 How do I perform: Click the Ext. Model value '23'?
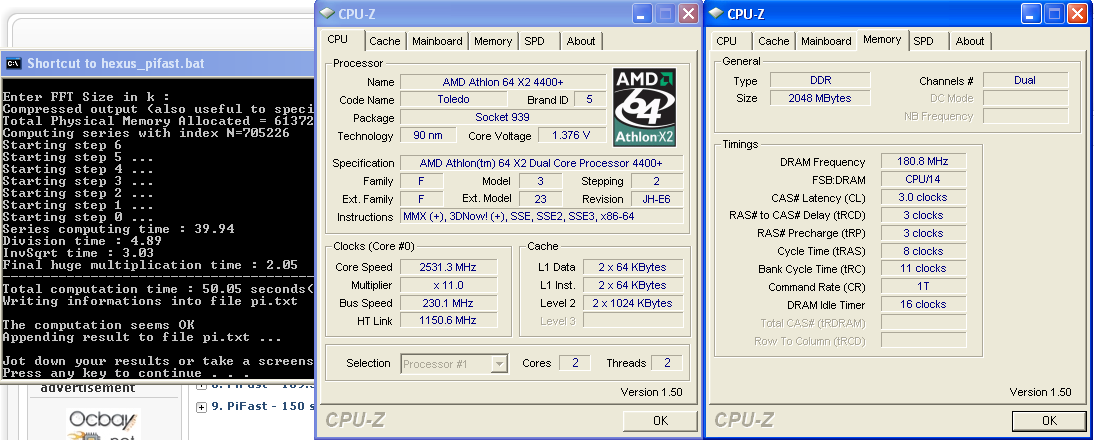[541, 199]
